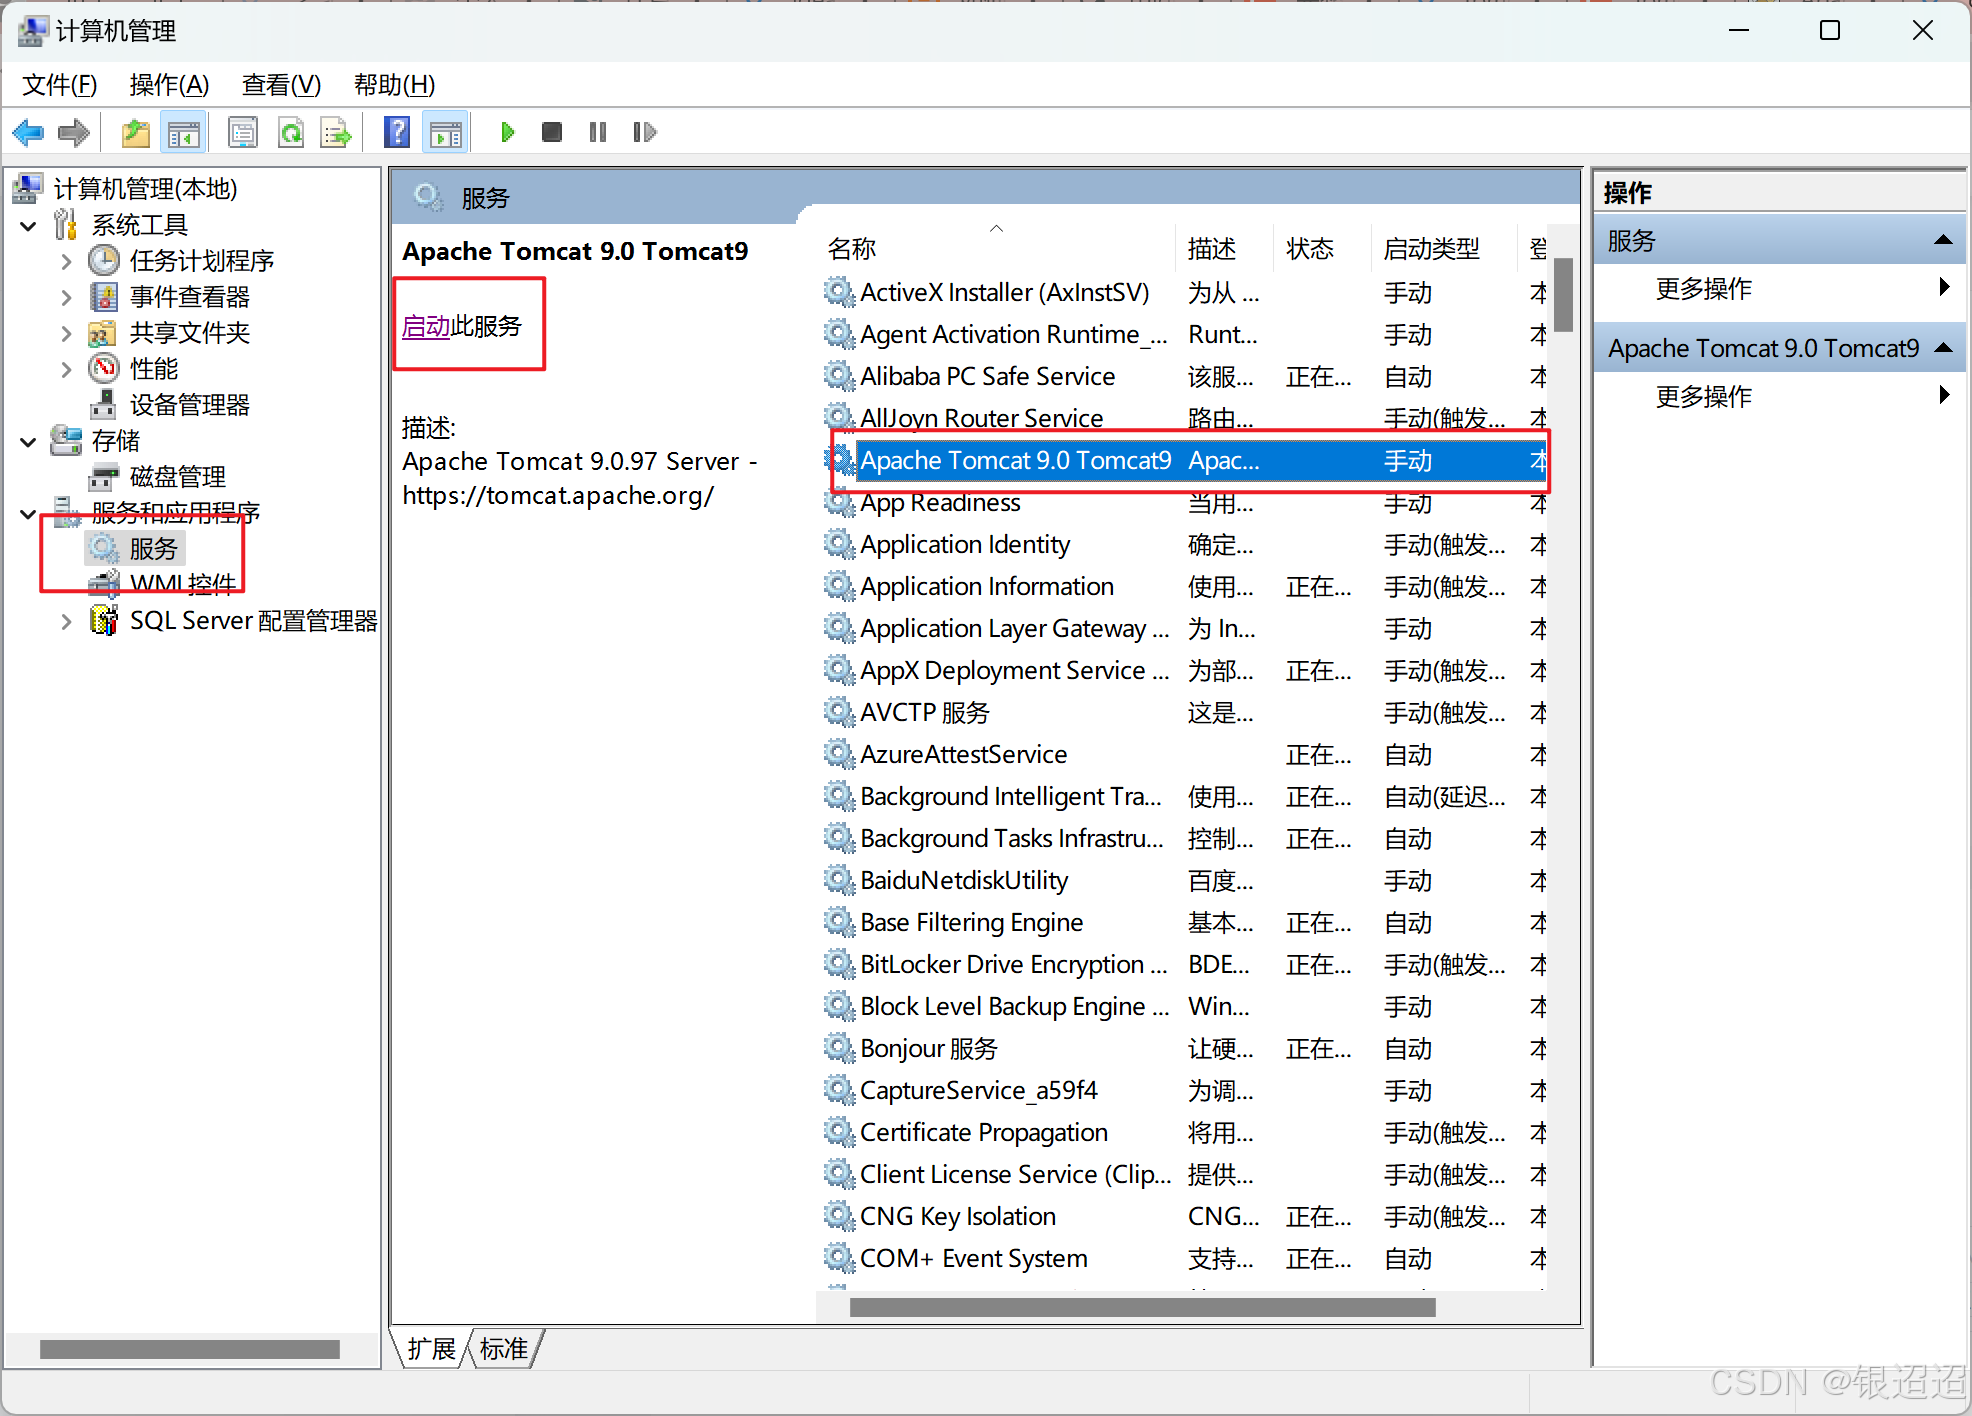
Task: Click the Export List toolbar icon
Action: coord(335,132)
